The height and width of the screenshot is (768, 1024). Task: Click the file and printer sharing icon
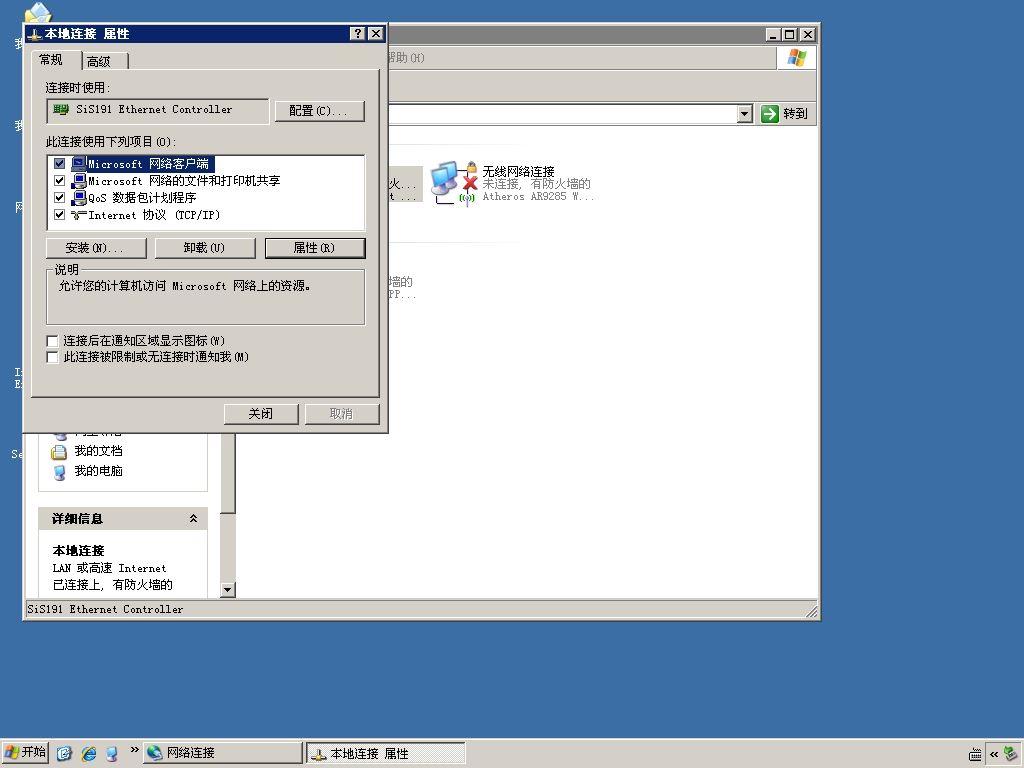tap(78, 180)
